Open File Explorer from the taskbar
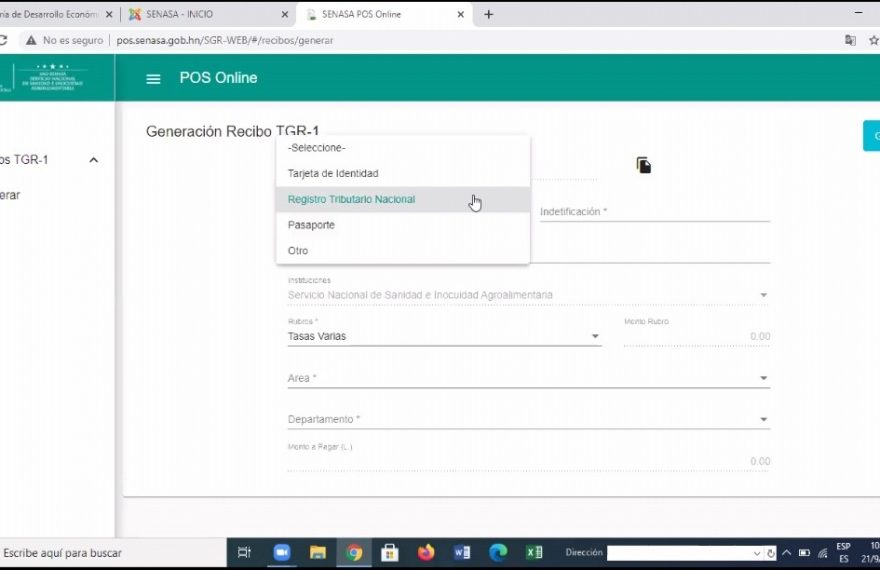This screenshot has width=880, height=570. (x=318, y=552)
